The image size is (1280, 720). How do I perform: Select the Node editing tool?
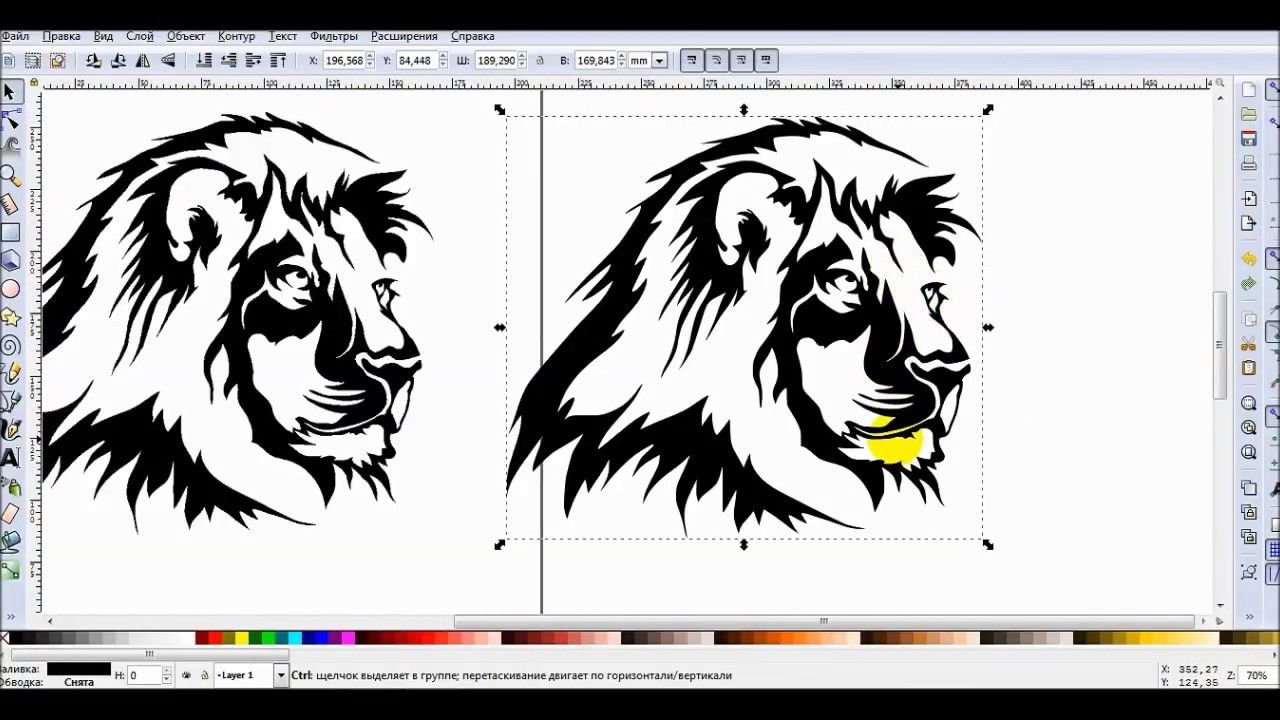pos(10,119)
